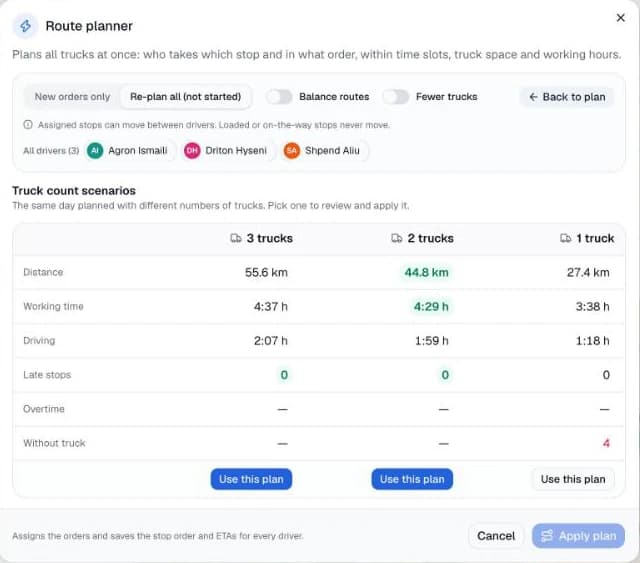The image size is (640, 563).
Task: Click the All drivers (3) label
Action: pyautogui.click(x=51, y=151)
